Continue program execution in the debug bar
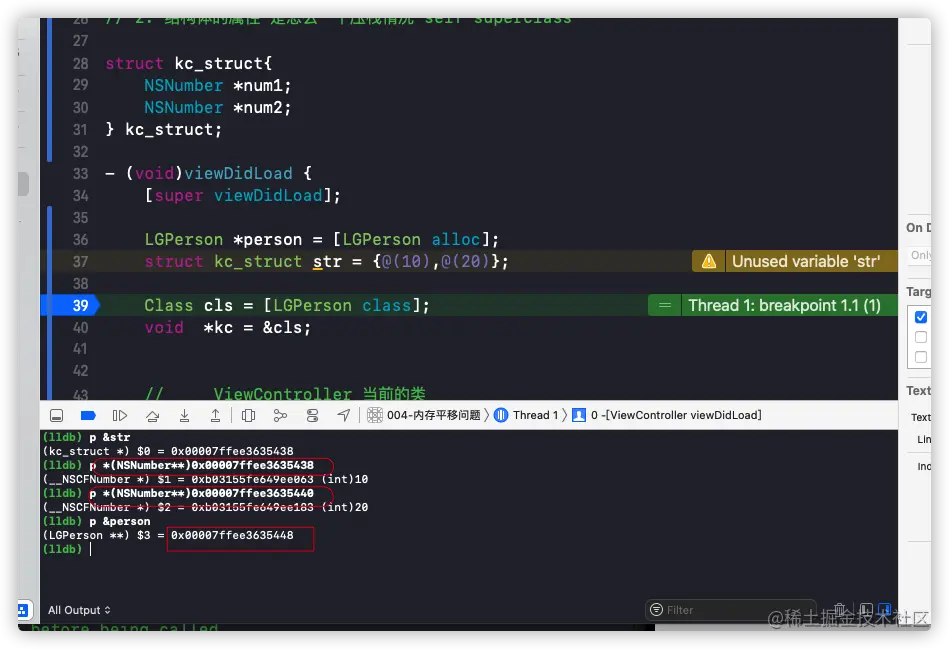 [120, 415]
